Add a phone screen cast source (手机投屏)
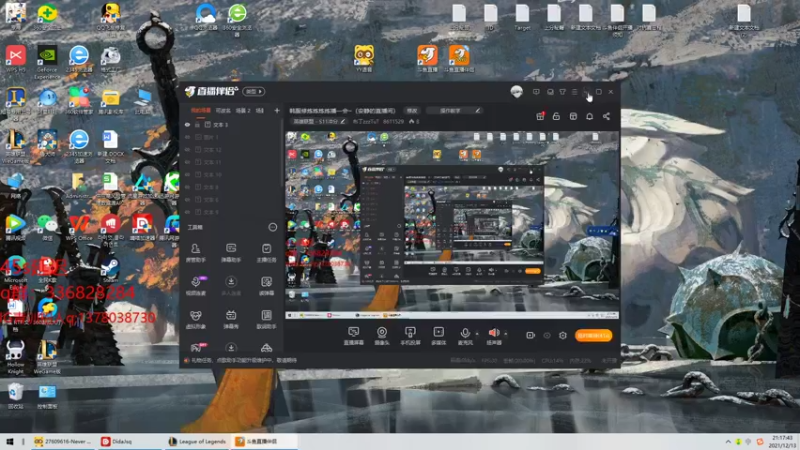800x450 pixels. [410, 336]
